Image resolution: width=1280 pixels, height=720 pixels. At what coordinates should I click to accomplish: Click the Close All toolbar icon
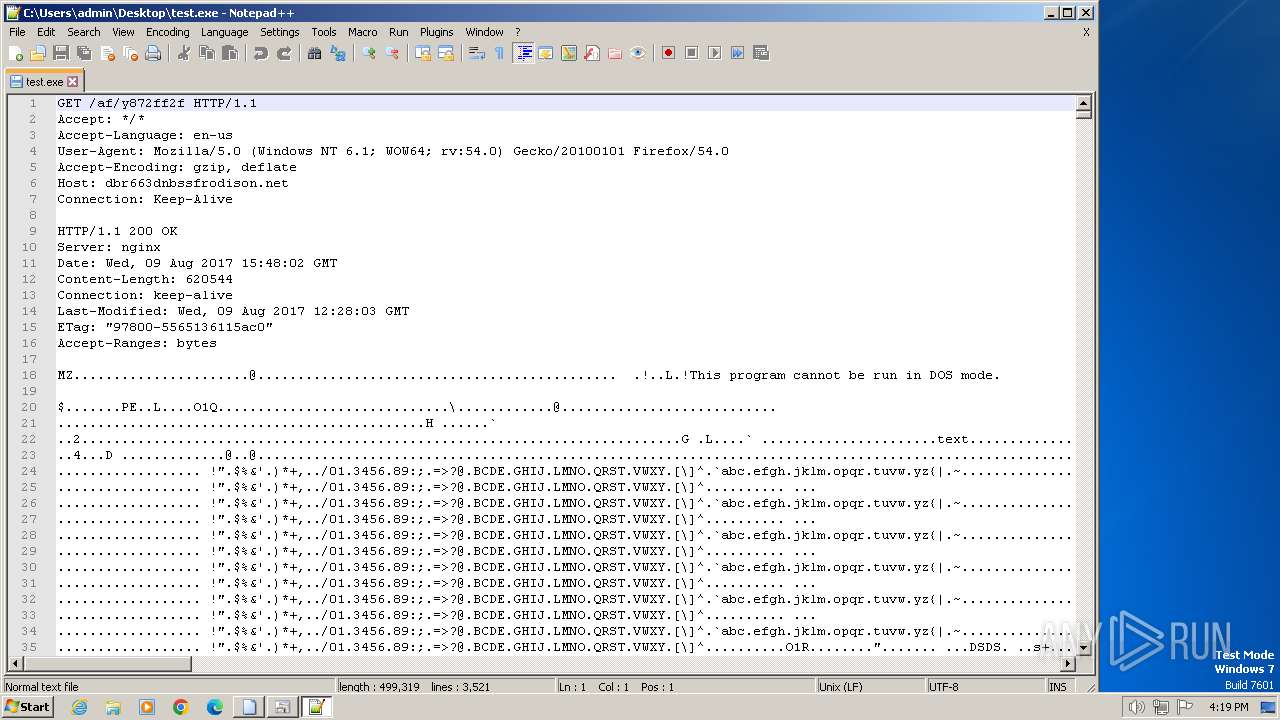point(130,53)
